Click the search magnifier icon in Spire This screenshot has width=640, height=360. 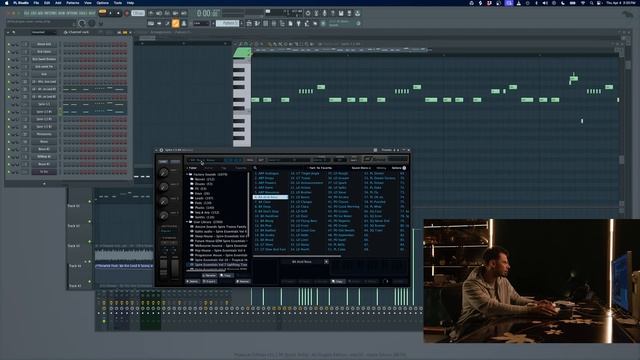256,168
